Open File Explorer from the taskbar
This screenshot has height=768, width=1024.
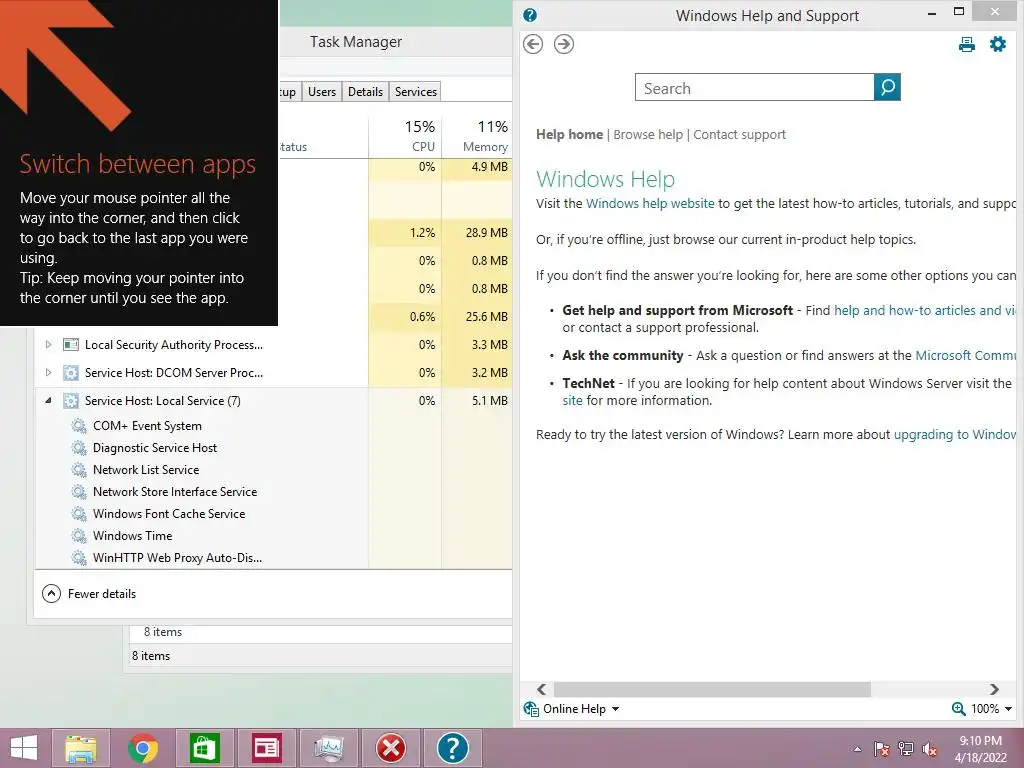(80, 748)
